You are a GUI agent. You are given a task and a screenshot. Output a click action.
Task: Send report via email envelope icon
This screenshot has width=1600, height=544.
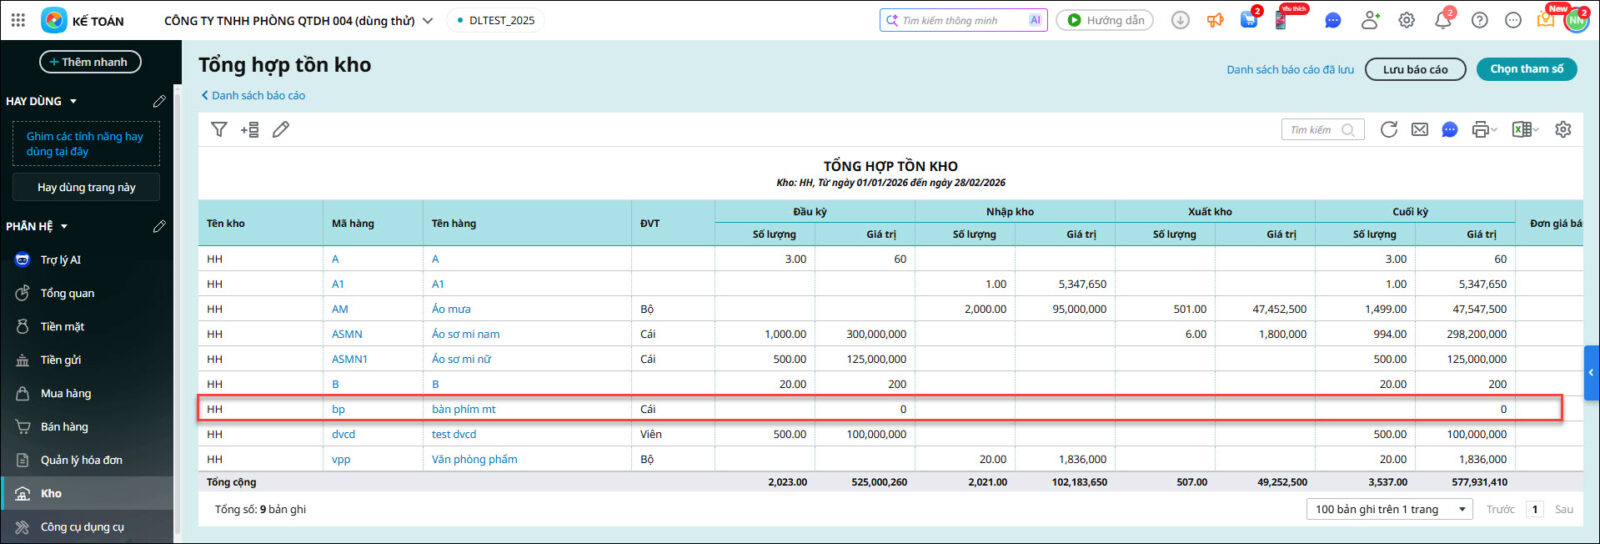coord(1419,129)
